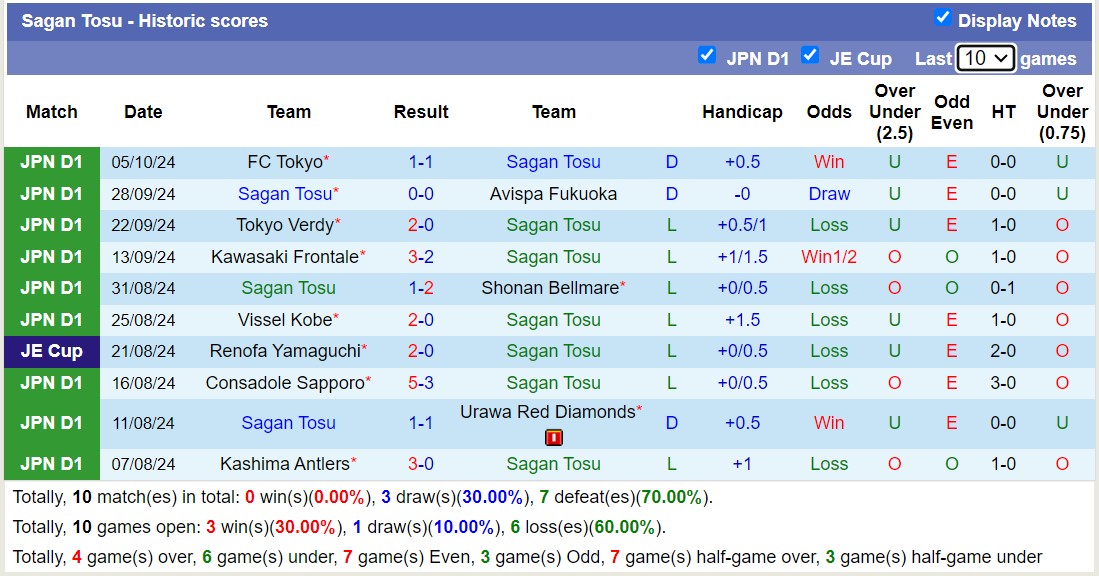
Task: Click the Handicap column header
Action: [742, 112]
